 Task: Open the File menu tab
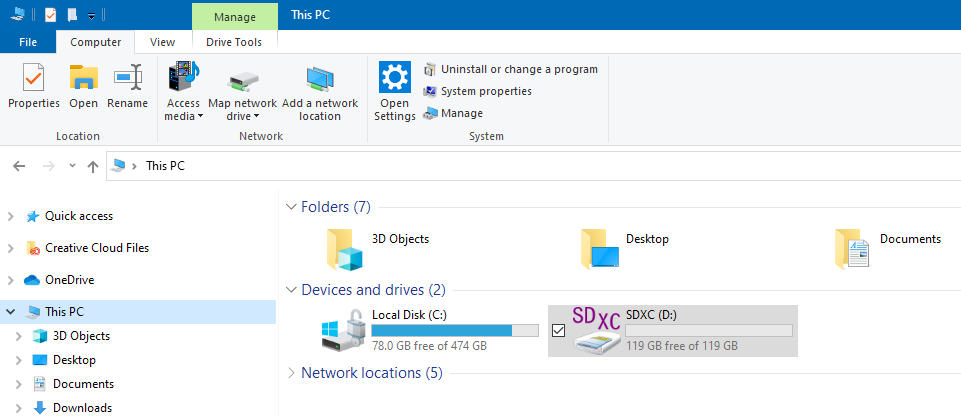[x=28, y=42]
